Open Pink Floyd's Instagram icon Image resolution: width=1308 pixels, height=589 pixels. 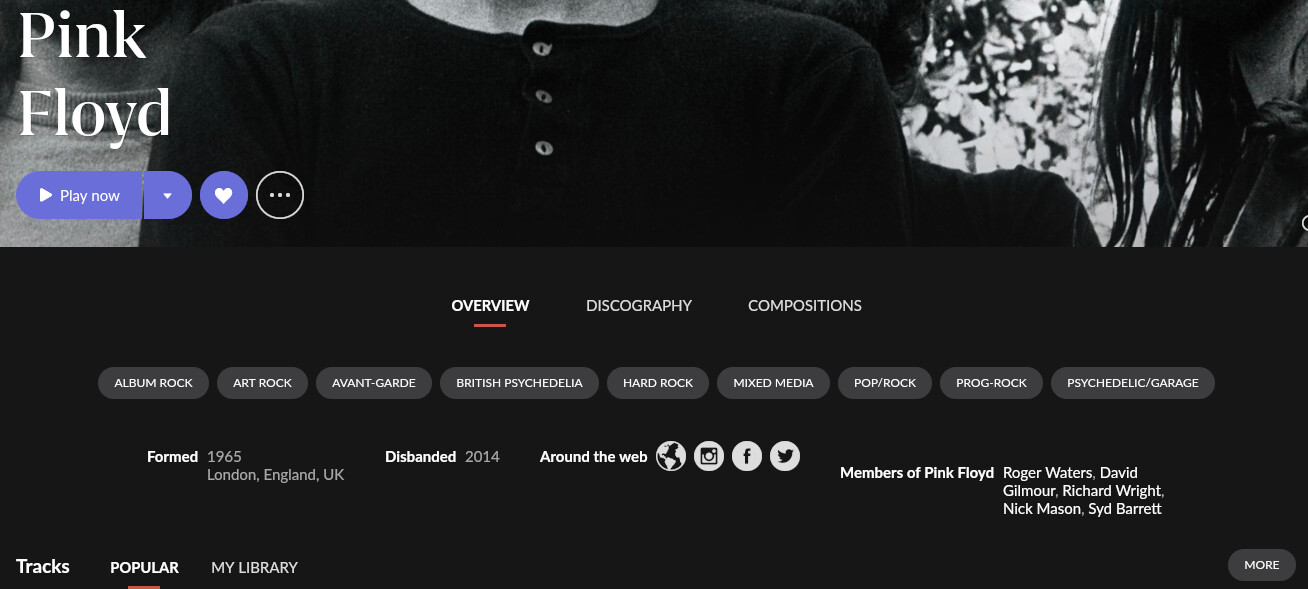point(709,457)
